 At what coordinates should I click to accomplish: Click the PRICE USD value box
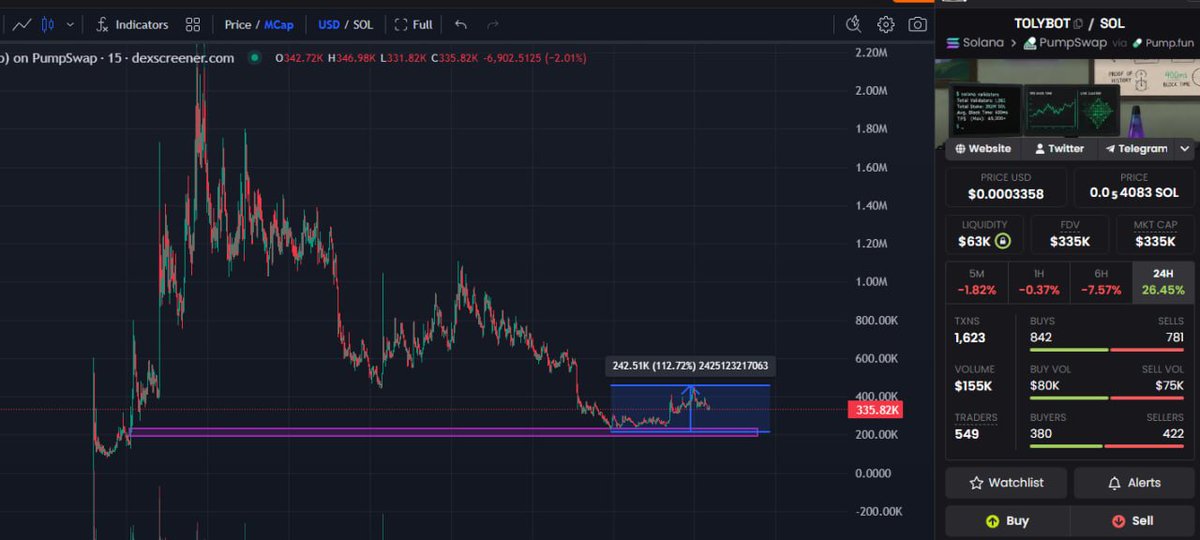tap(1005, 187)
